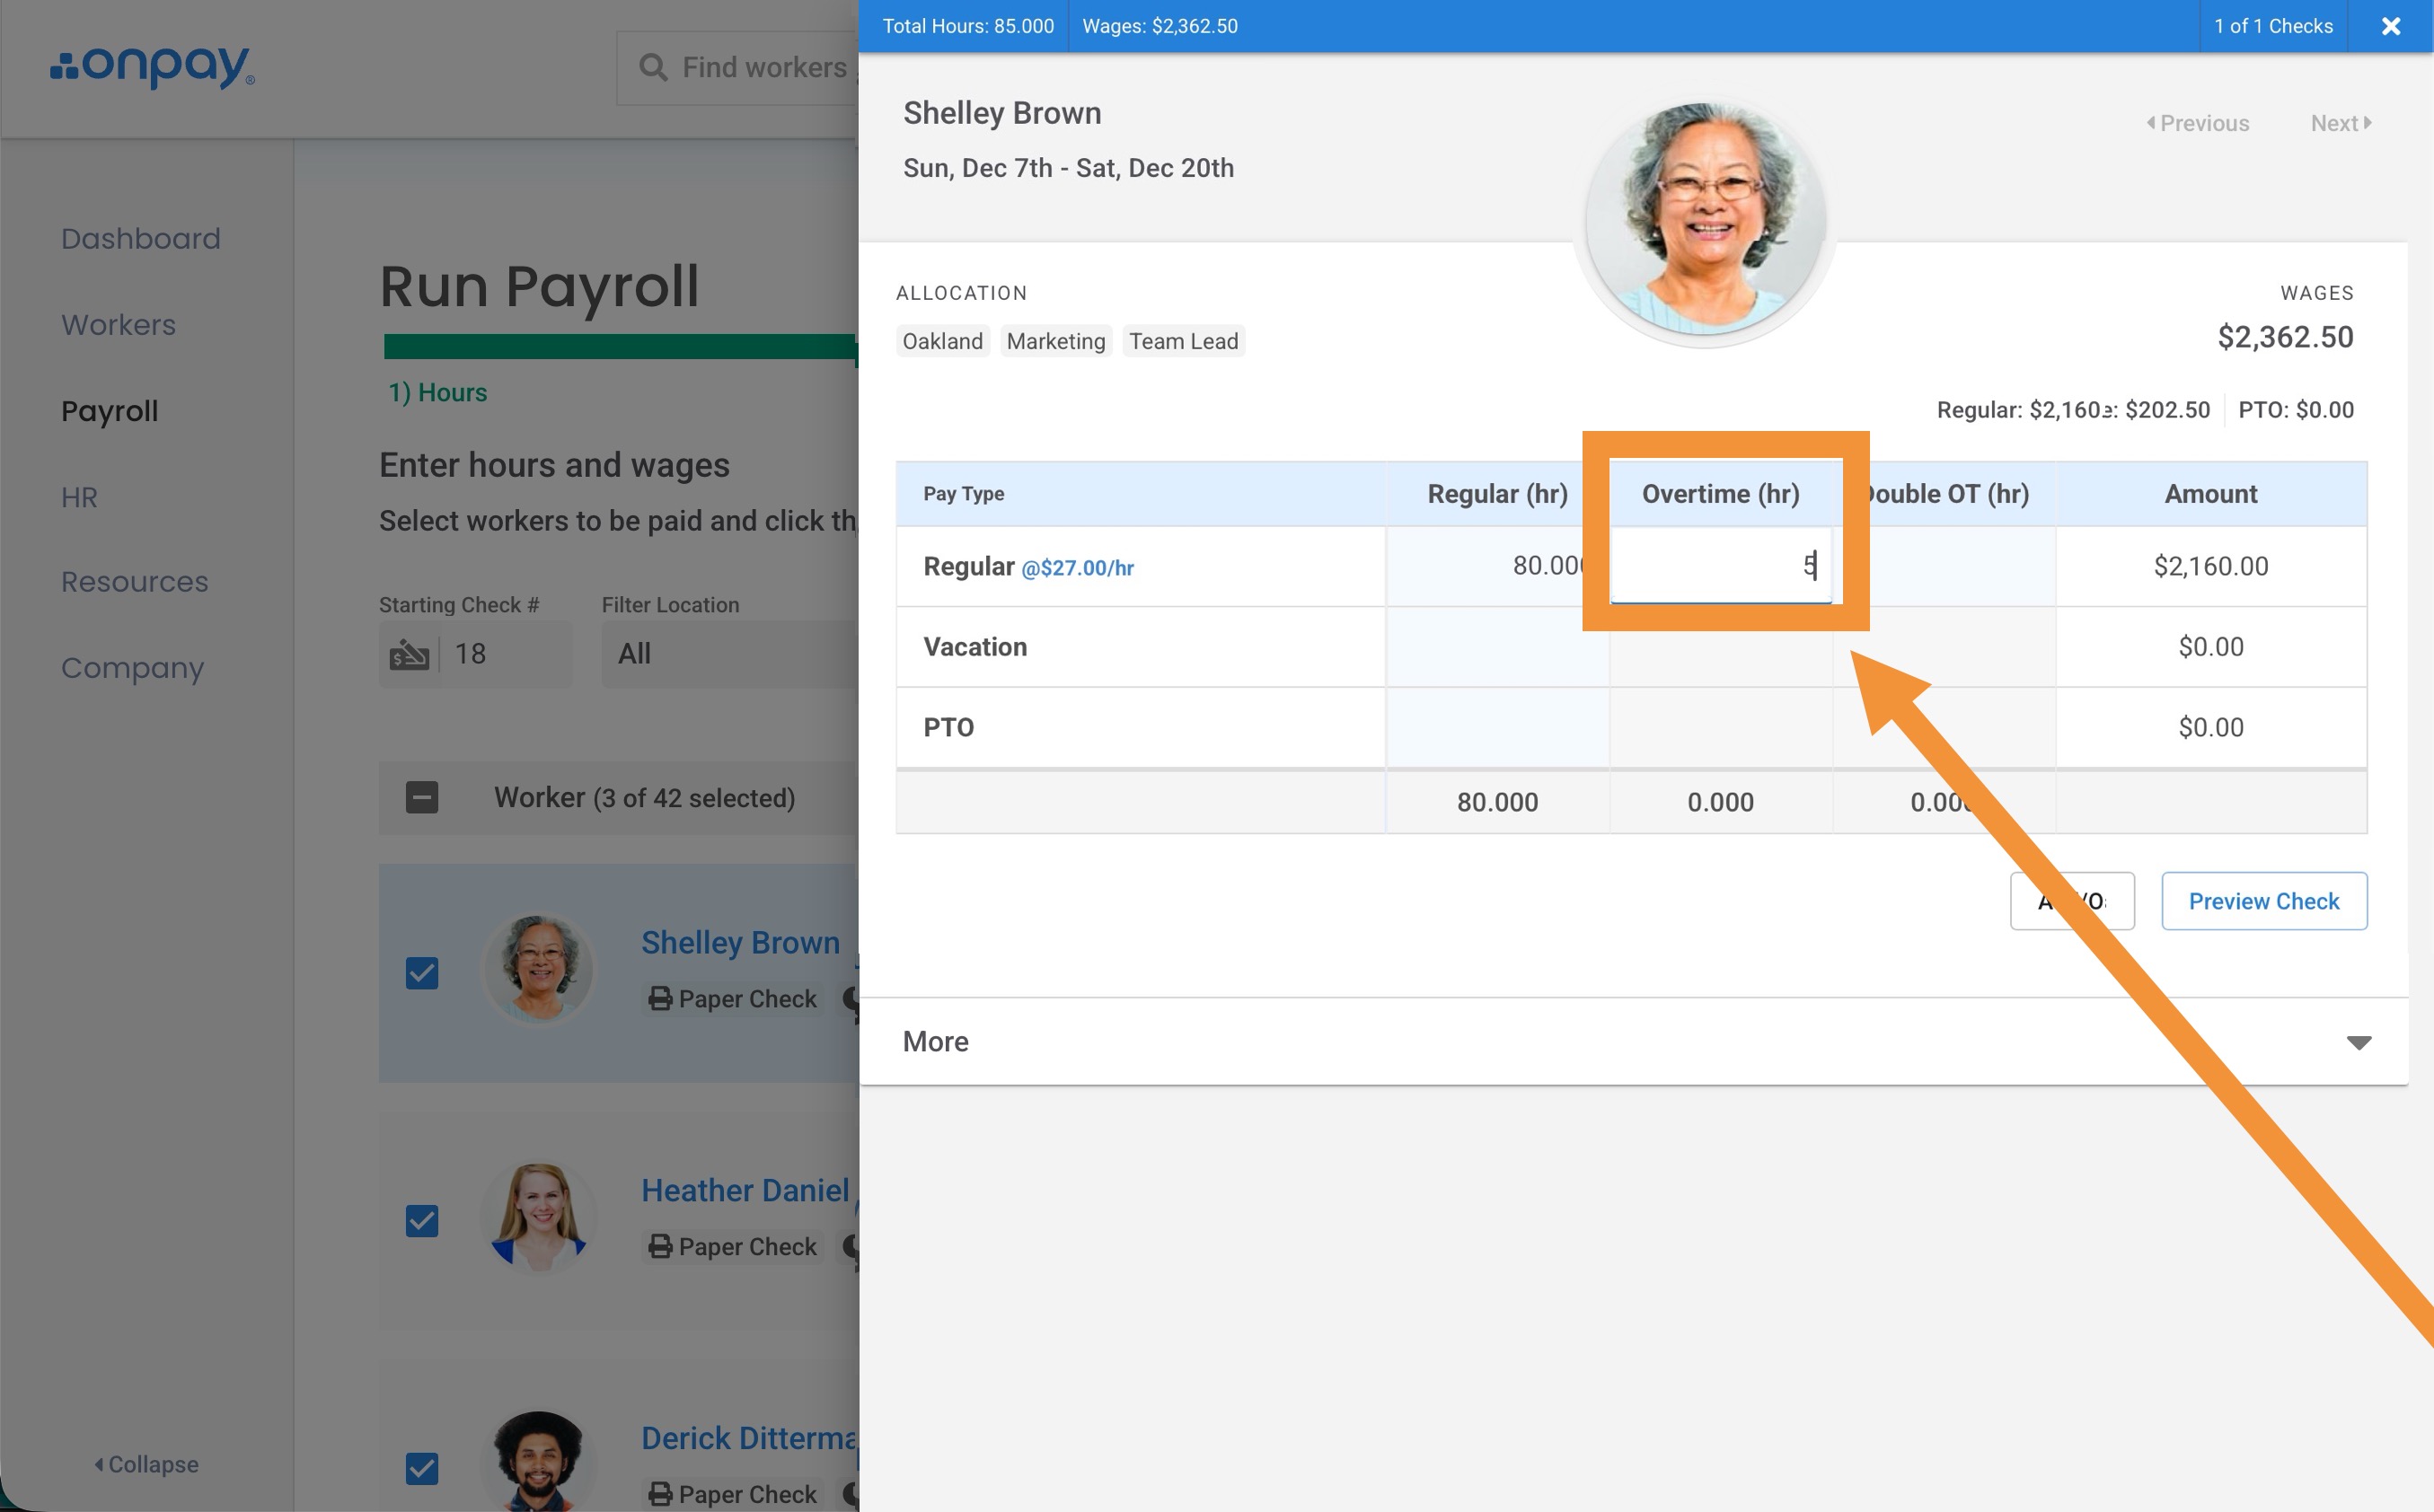This screenshot has width=2434, height=1512.
Task: Collapse the left sidebar
Action: (x=147, y=1464)
